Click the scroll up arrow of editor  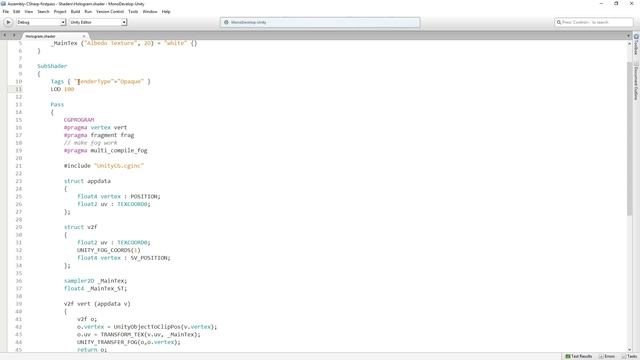(x=629, y=43)
